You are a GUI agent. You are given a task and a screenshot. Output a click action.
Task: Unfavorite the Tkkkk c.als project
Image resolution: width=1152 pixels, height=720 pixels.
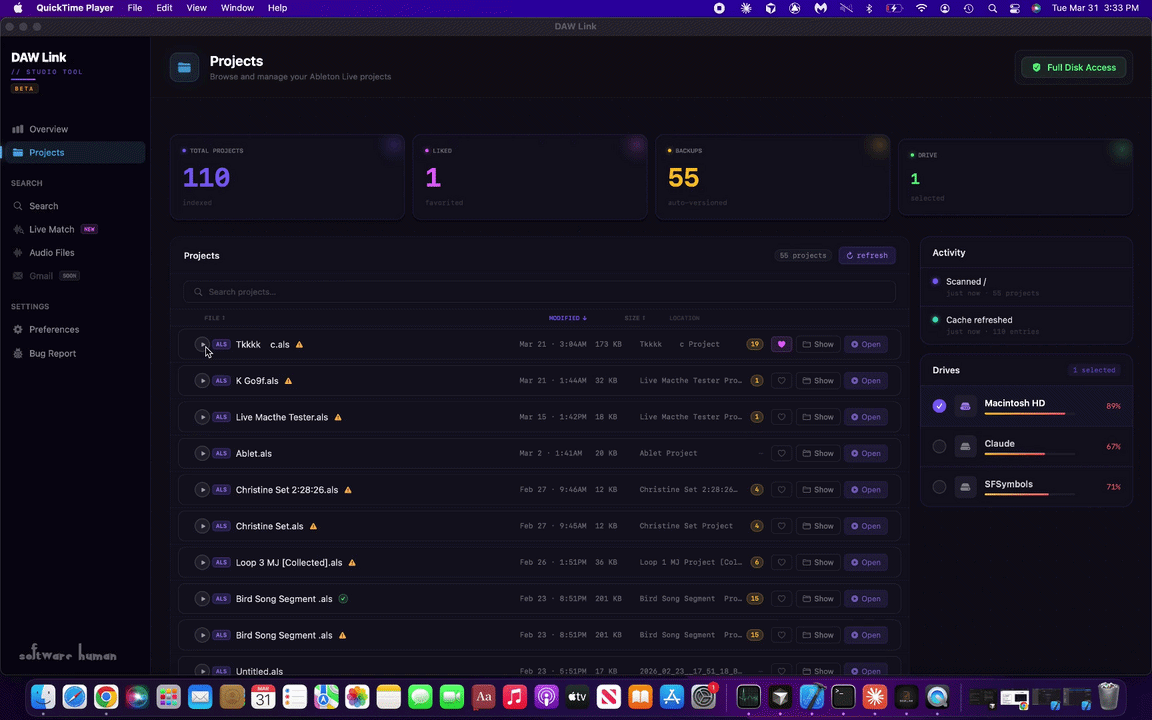(781, 344)
